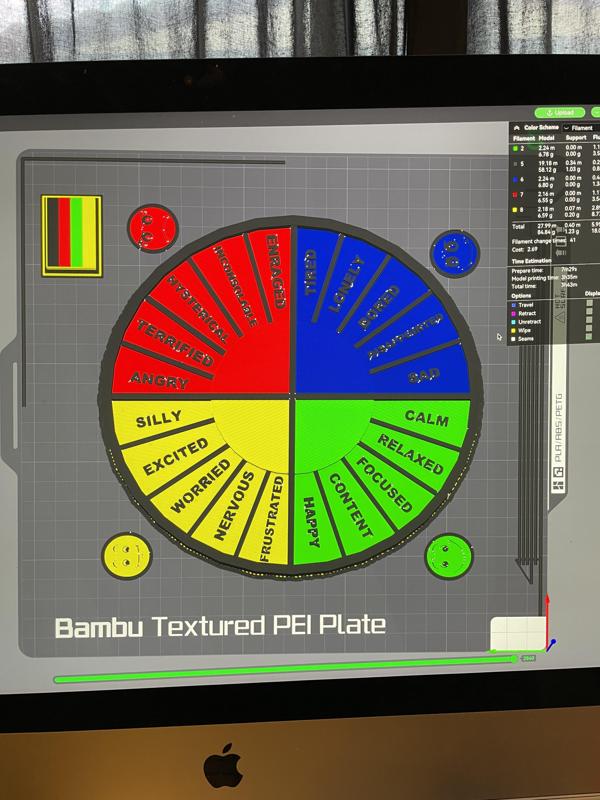The image size is (600, 800).
Task: Click the Prepare time entry
Action: click(544, 270)
